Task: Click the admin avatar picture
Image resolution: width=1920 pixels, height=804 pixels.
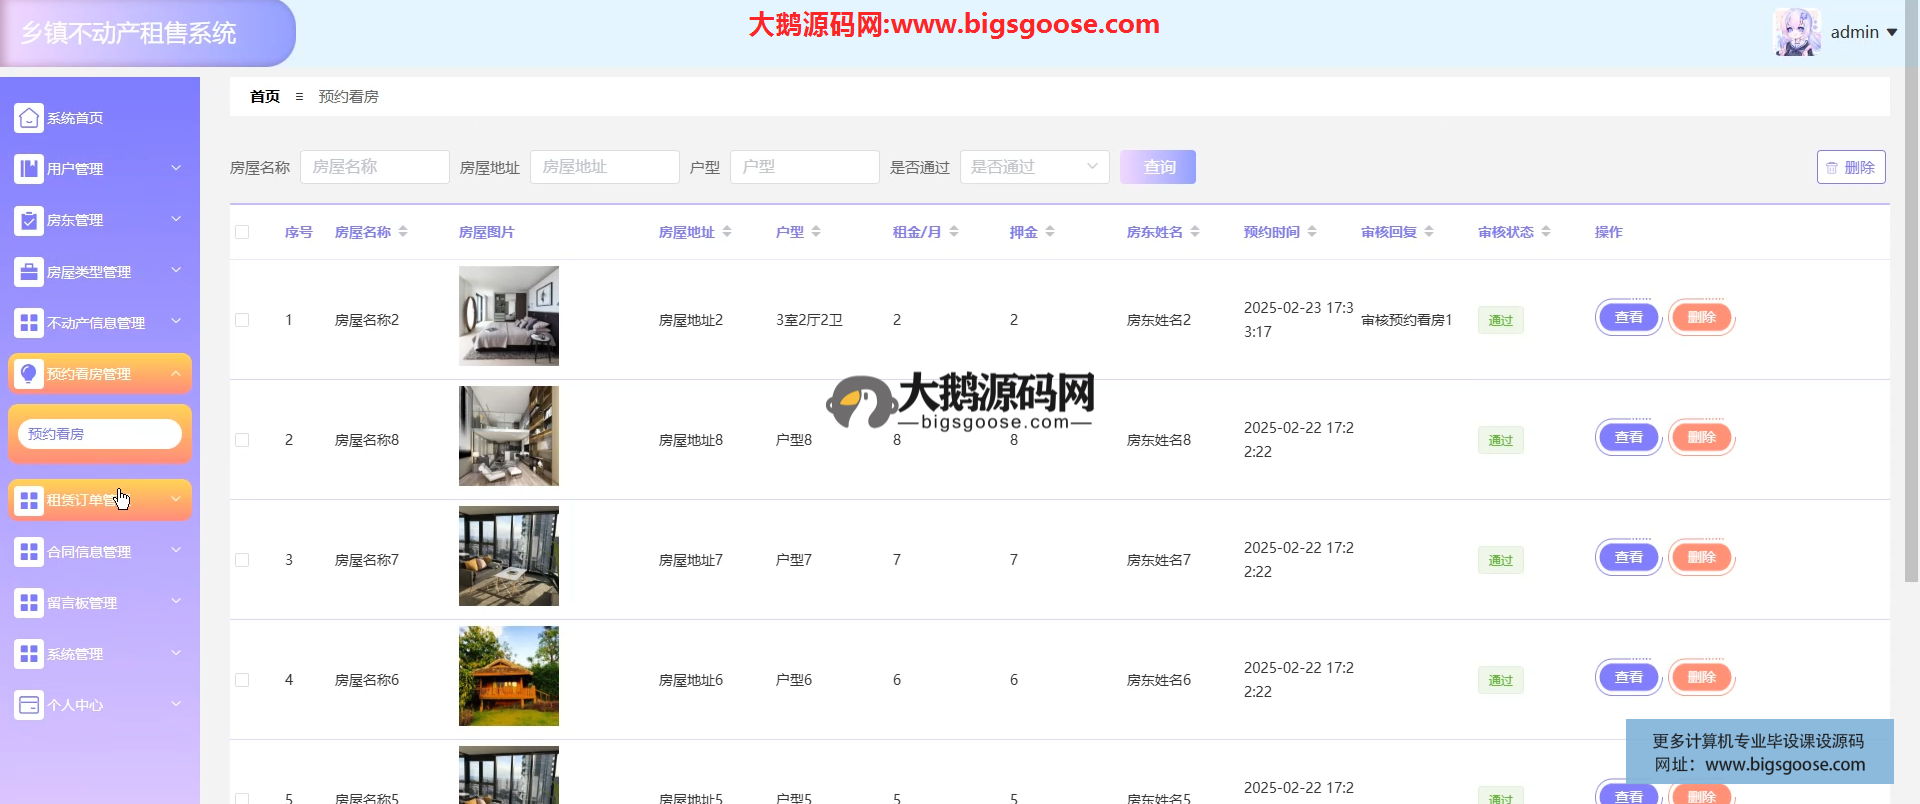Action: [x=1797, y=32]
